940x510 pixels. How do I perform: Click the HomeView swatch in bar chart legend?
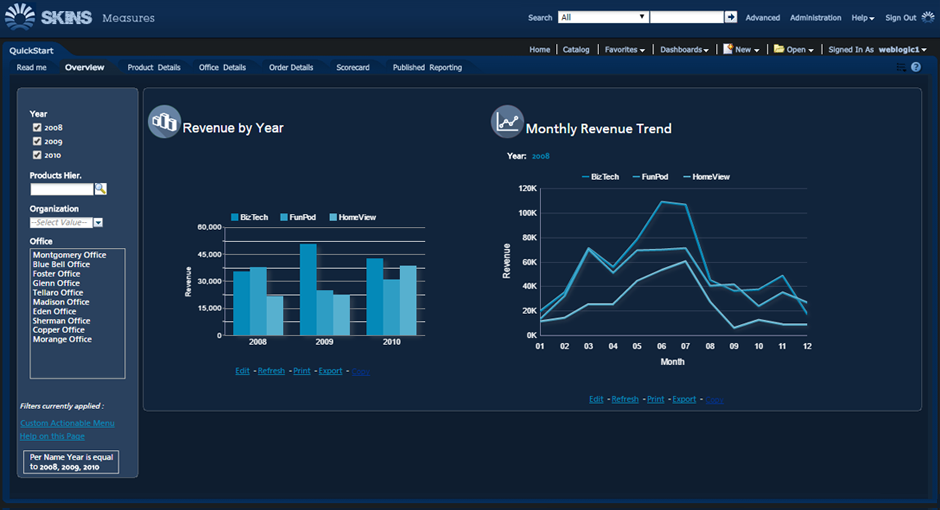click(x=333, y=218)
